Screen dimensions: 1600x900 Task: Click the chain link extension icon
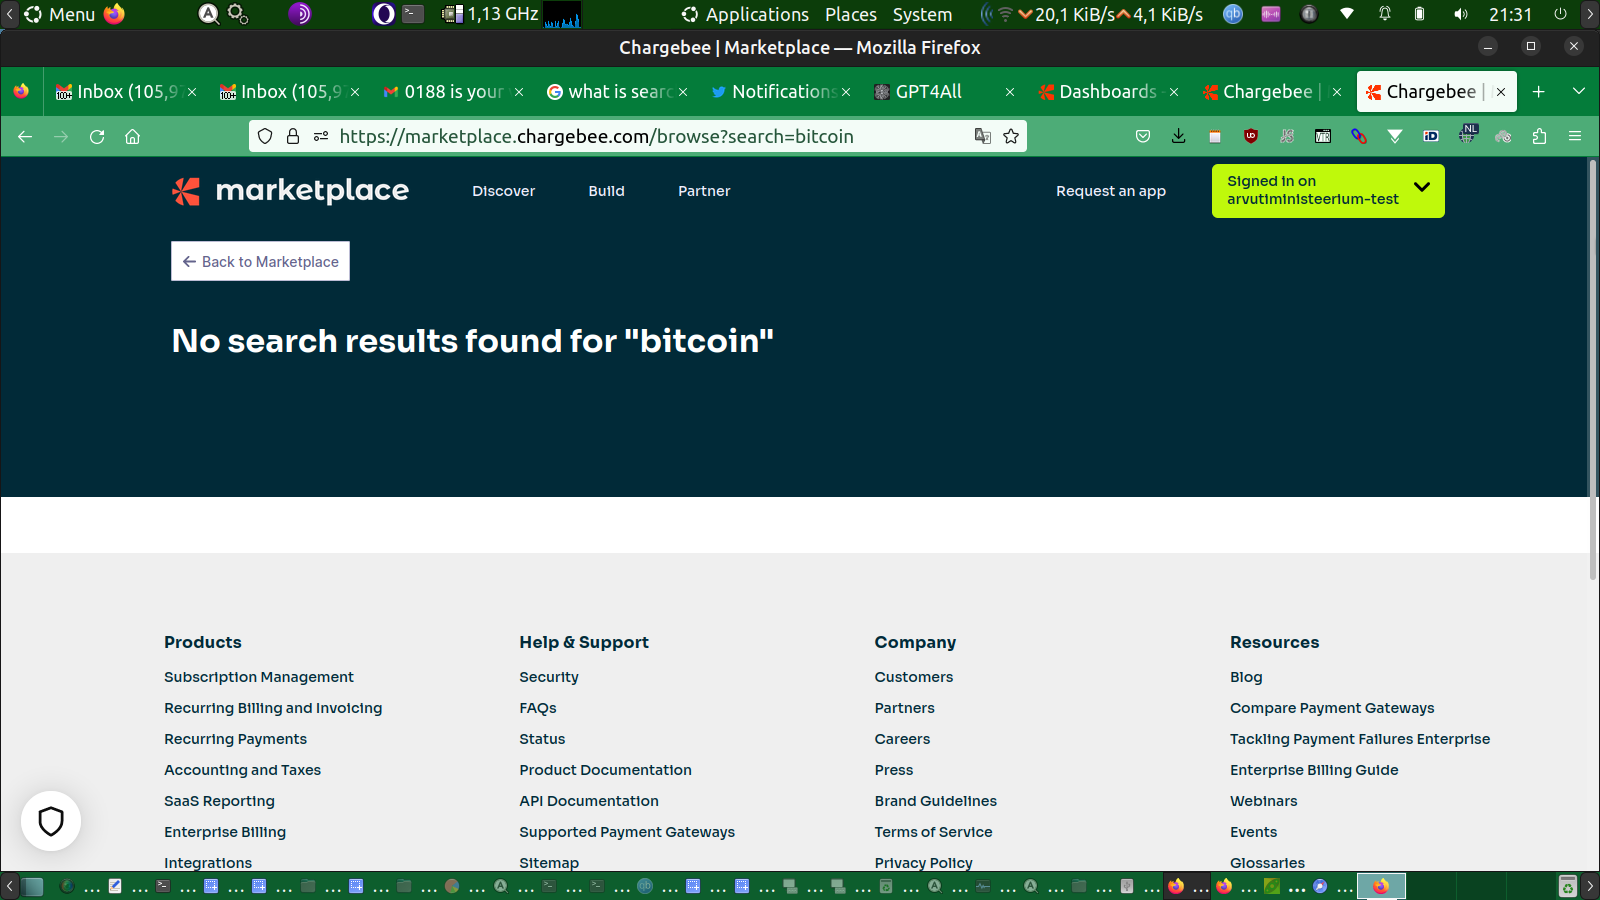pyautogui.click(x=1359, y=136)
